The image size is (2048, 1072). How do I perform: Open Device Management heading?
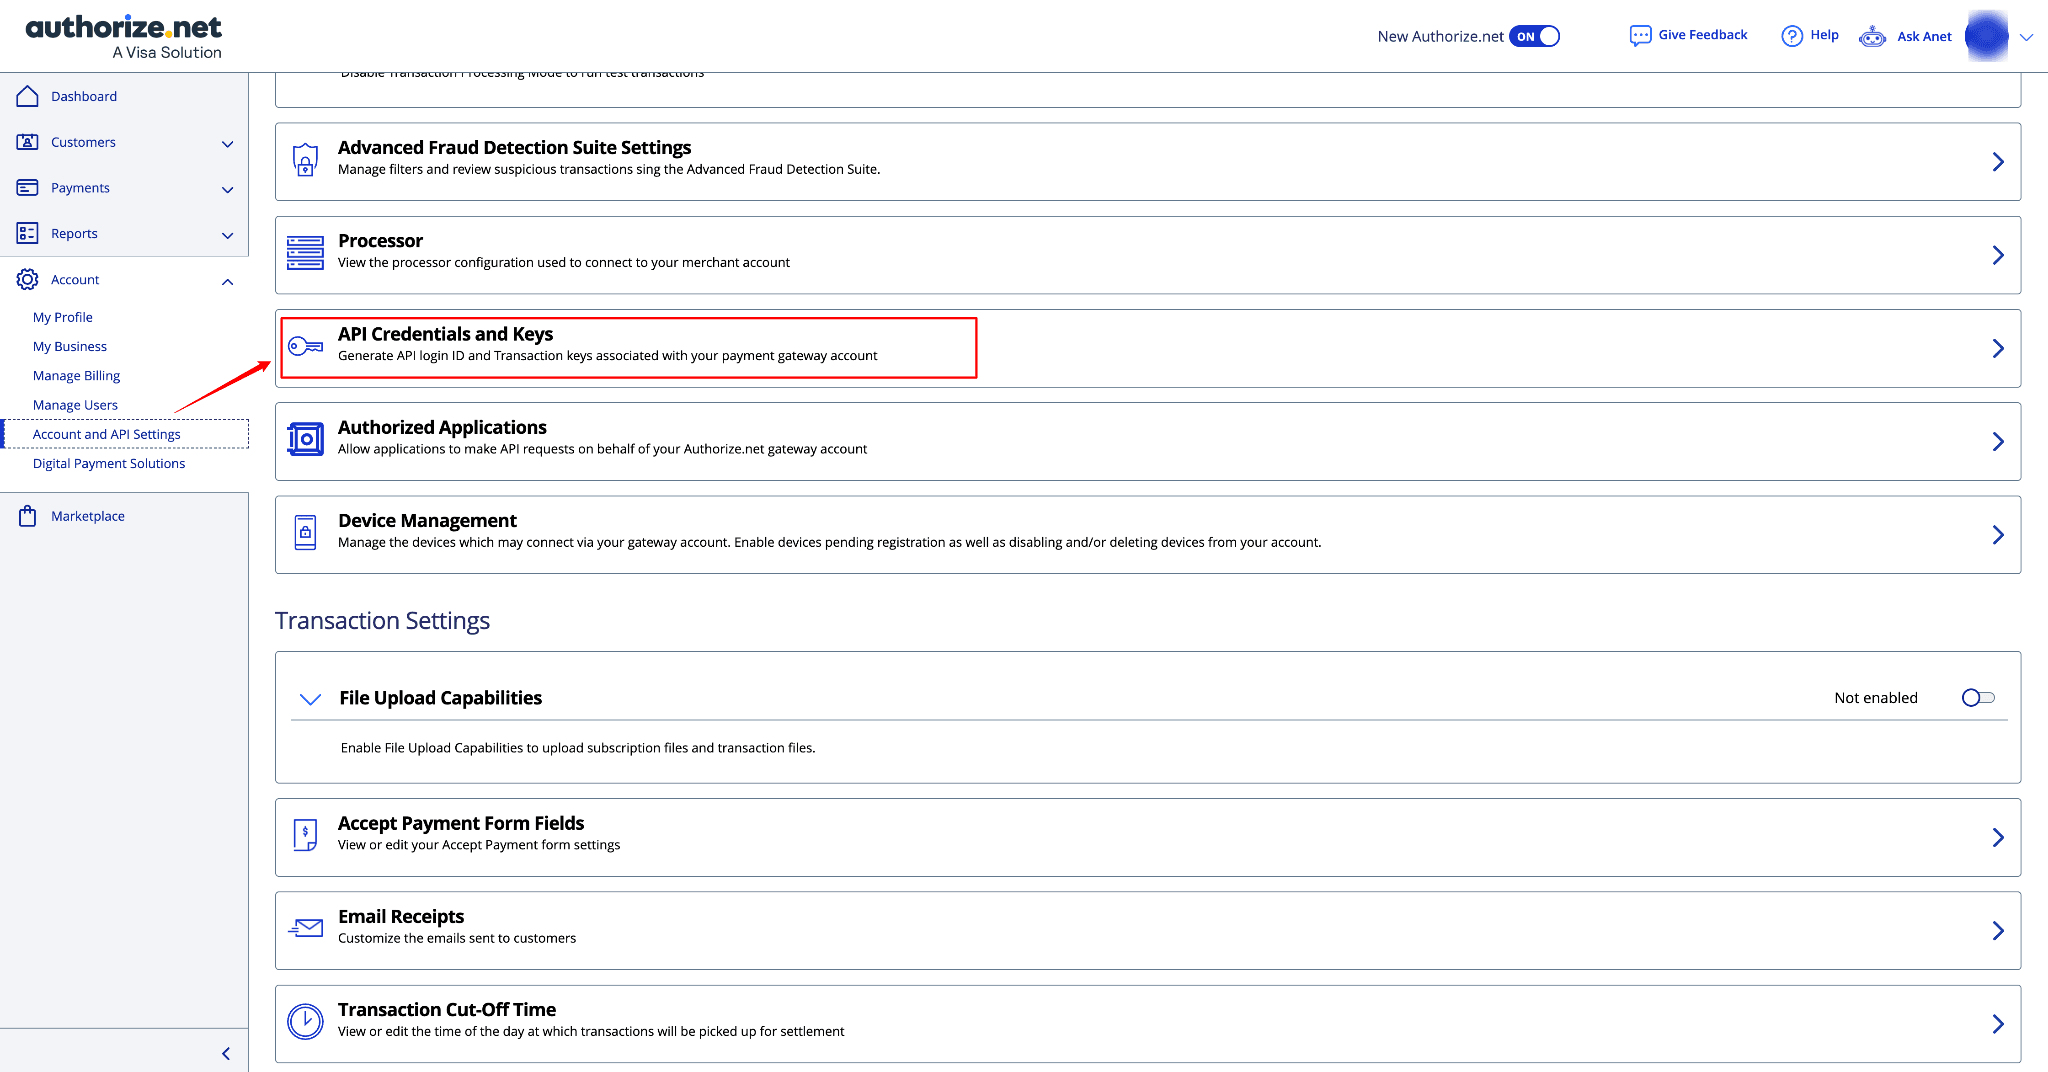427,521
